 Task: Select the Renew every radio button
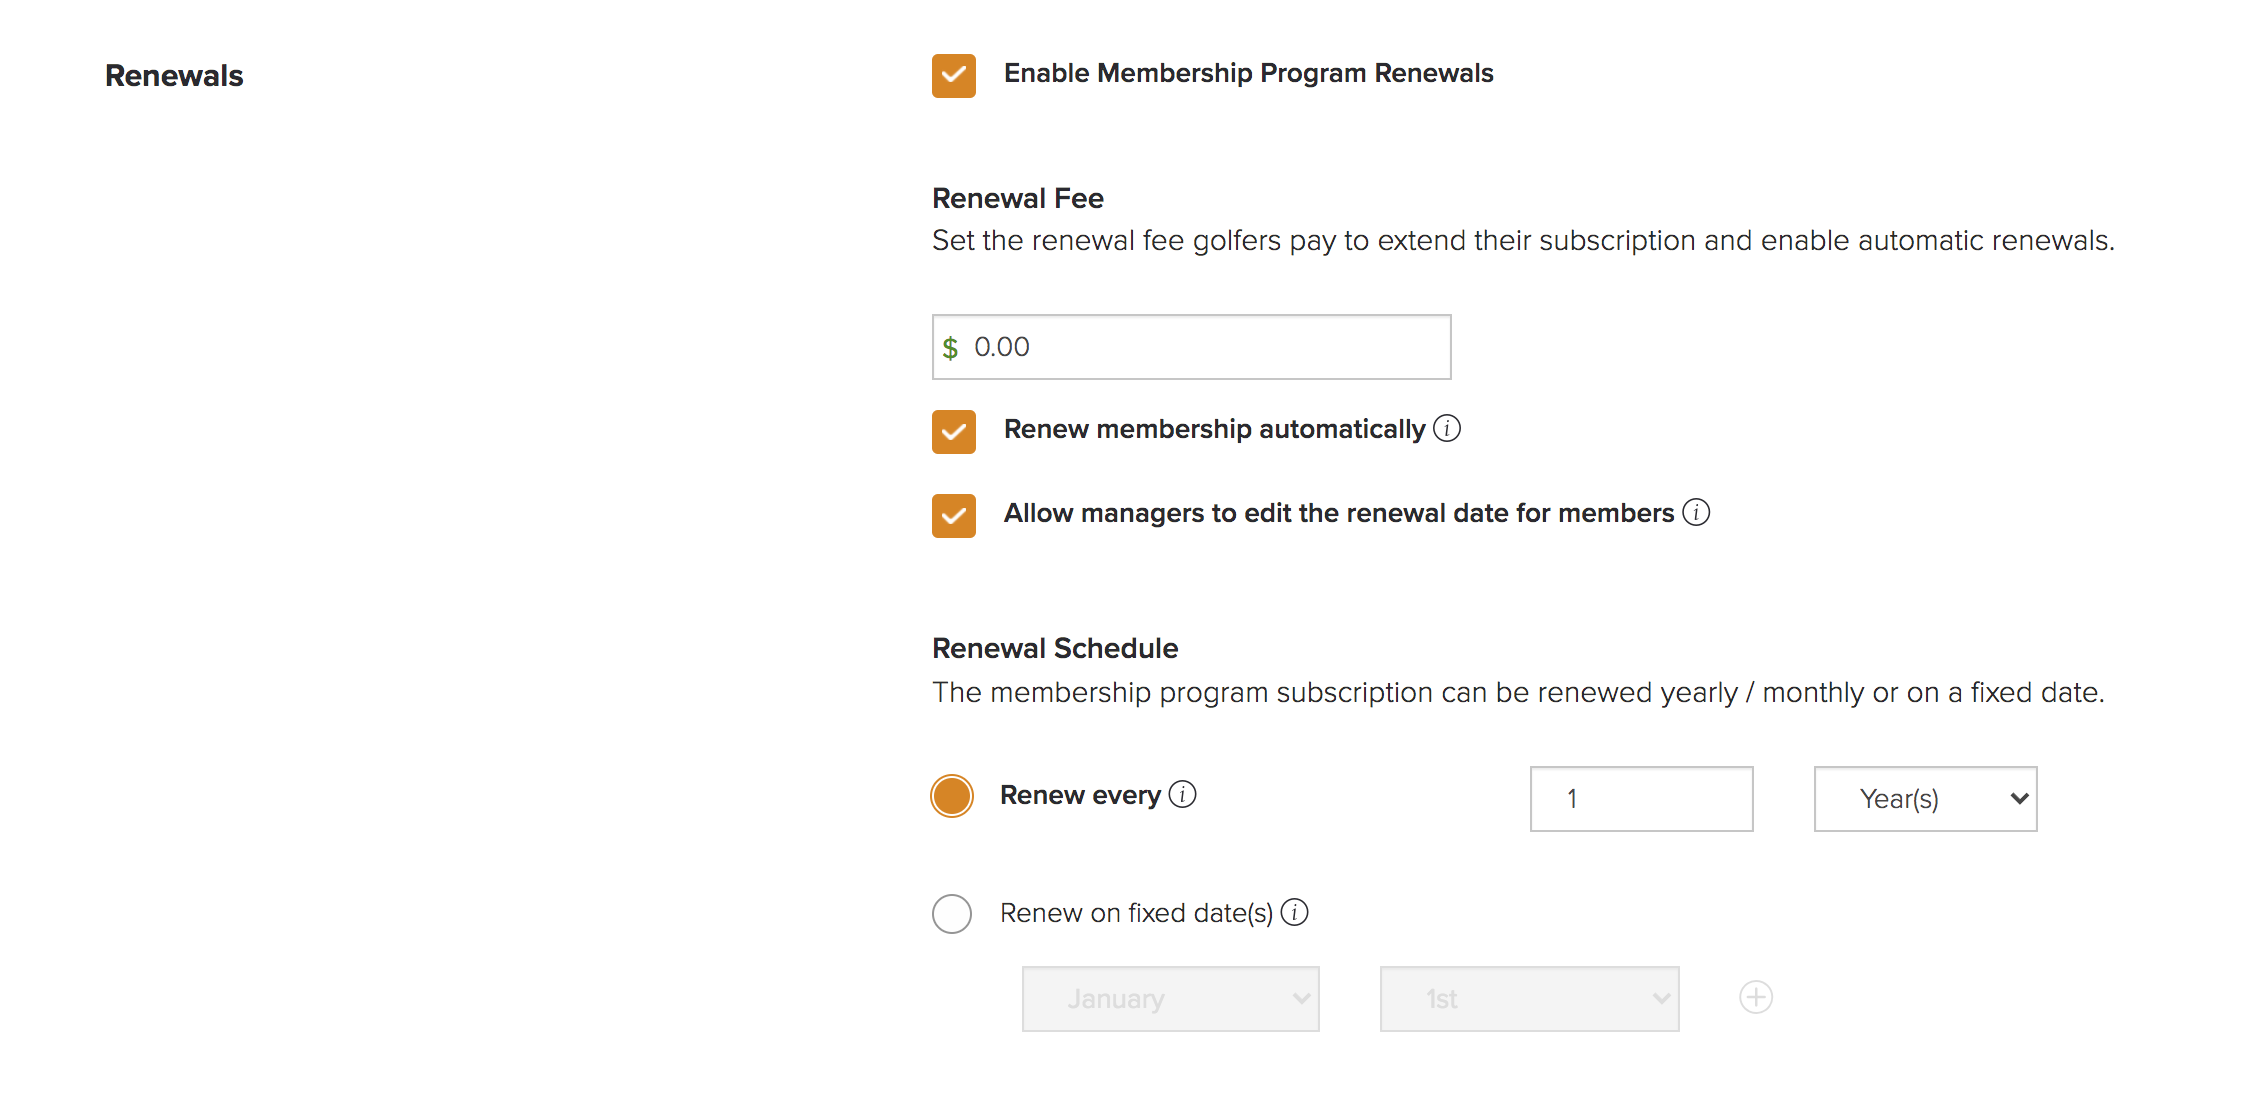[951, 796]
